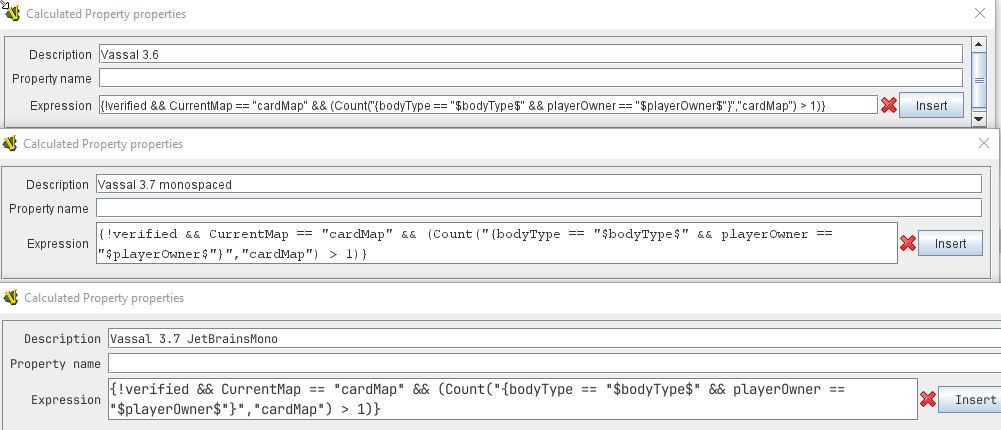Focus Property name field in Vassal 3.6 window

(x=531, y=78)
